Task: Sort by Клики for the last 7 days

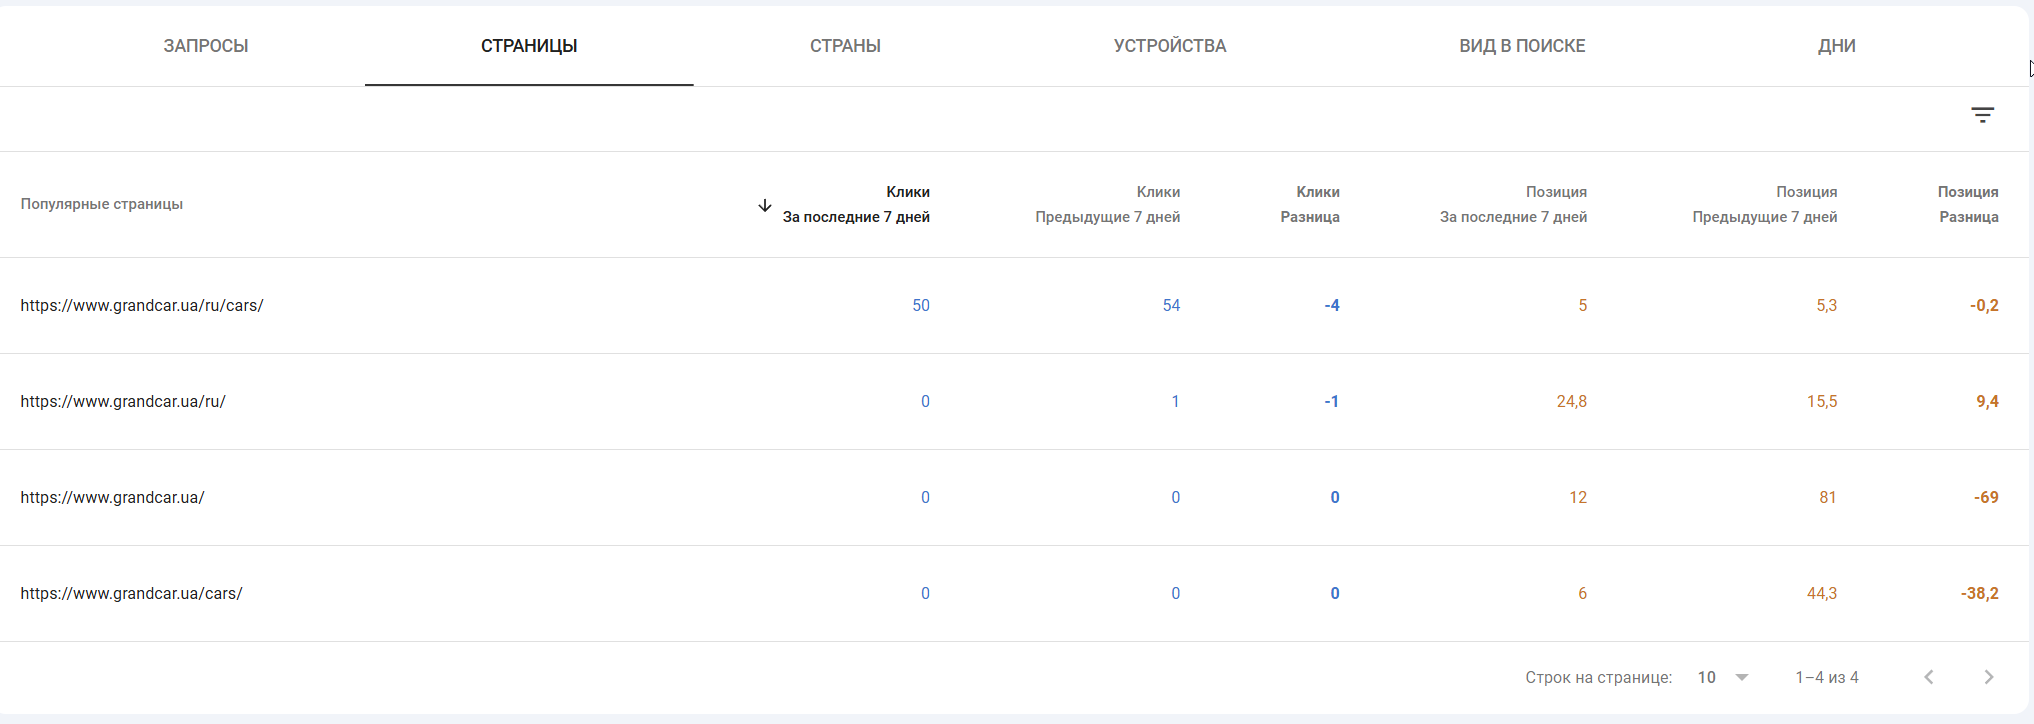Action: (x=856, y=205)
